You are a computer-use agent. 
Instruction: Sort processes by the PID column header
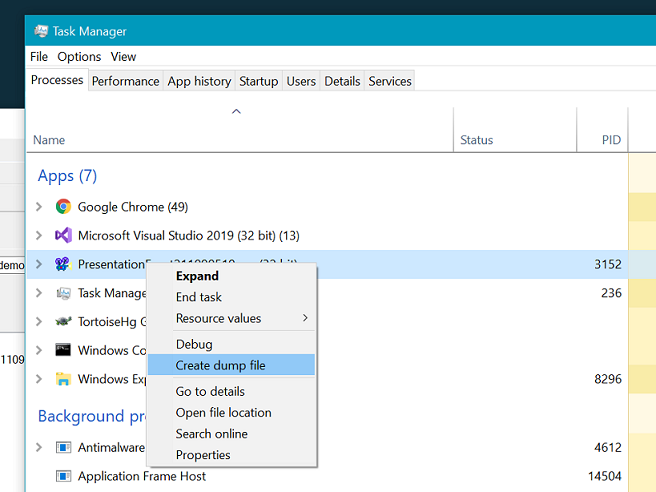611,140
